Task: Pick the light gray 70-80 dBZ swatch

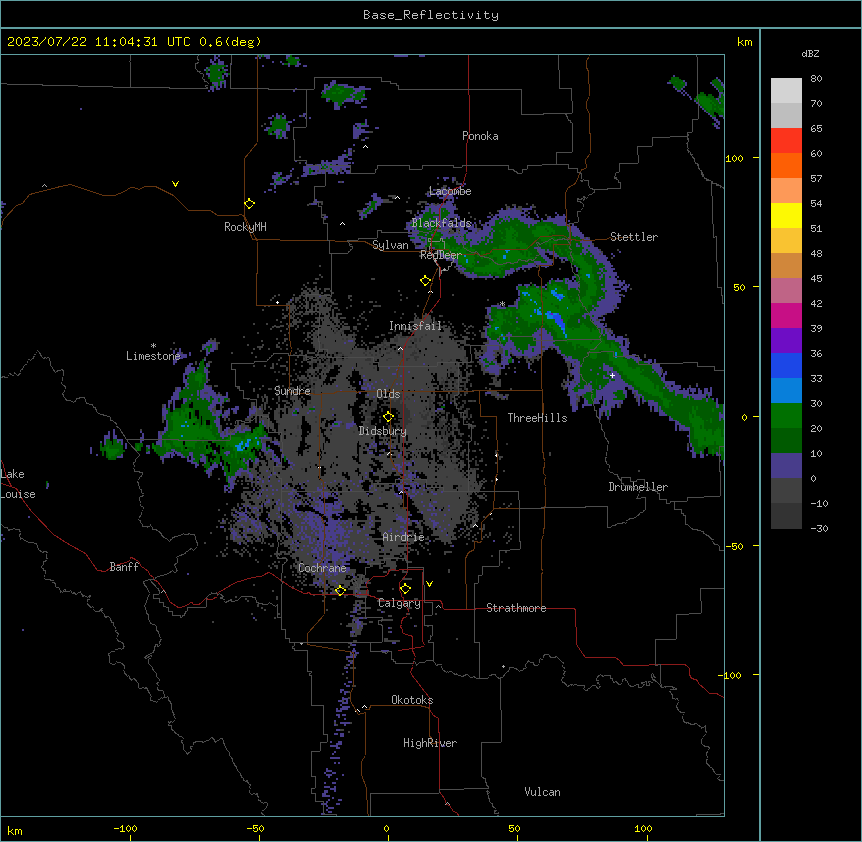Action: coord(786,91)
